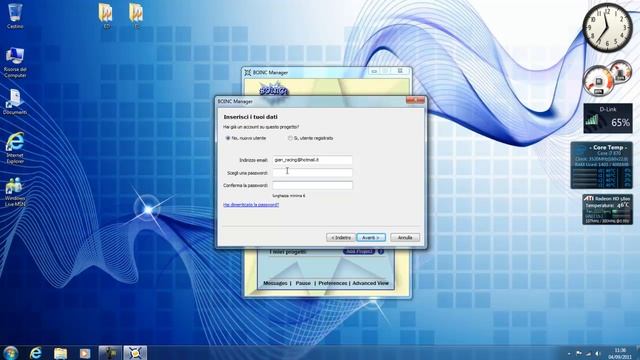Click the ATI Radeon temperature gadget
This screenshot has width=640, height=360.
(x=607, y=209)
